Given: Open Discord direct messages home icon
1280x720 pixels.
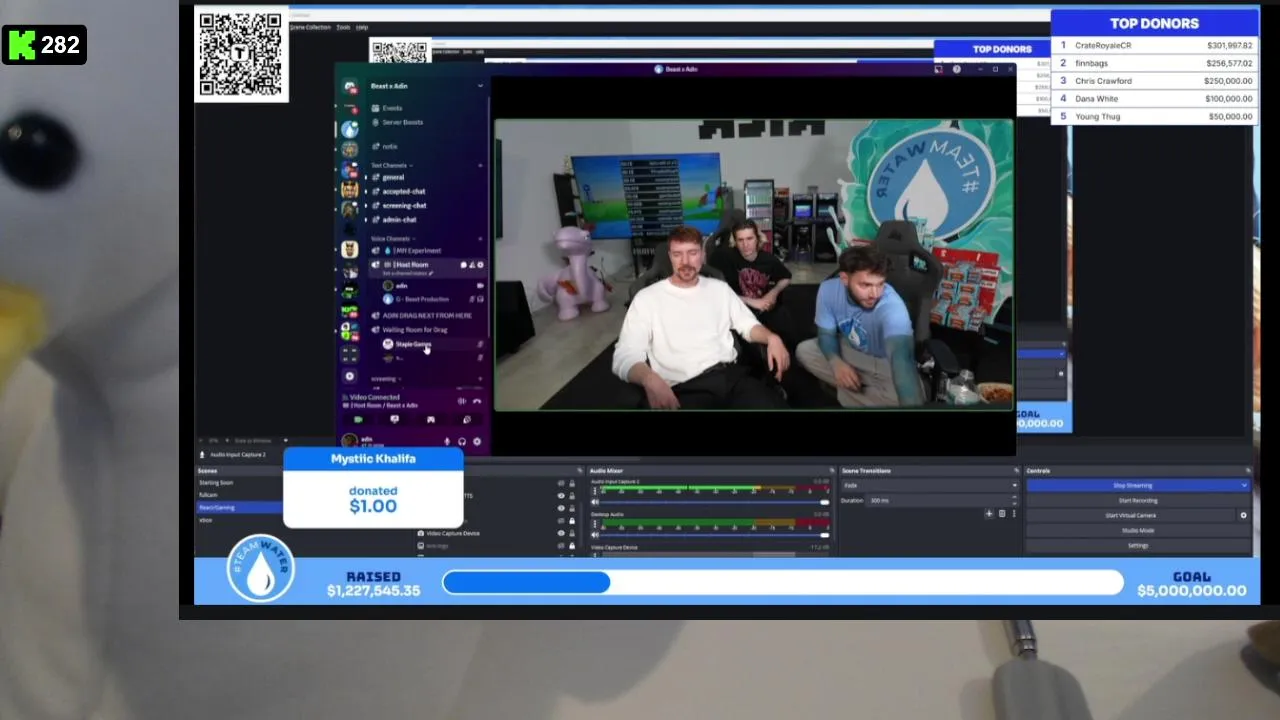Looking at the screenshot, I should 350,87.
